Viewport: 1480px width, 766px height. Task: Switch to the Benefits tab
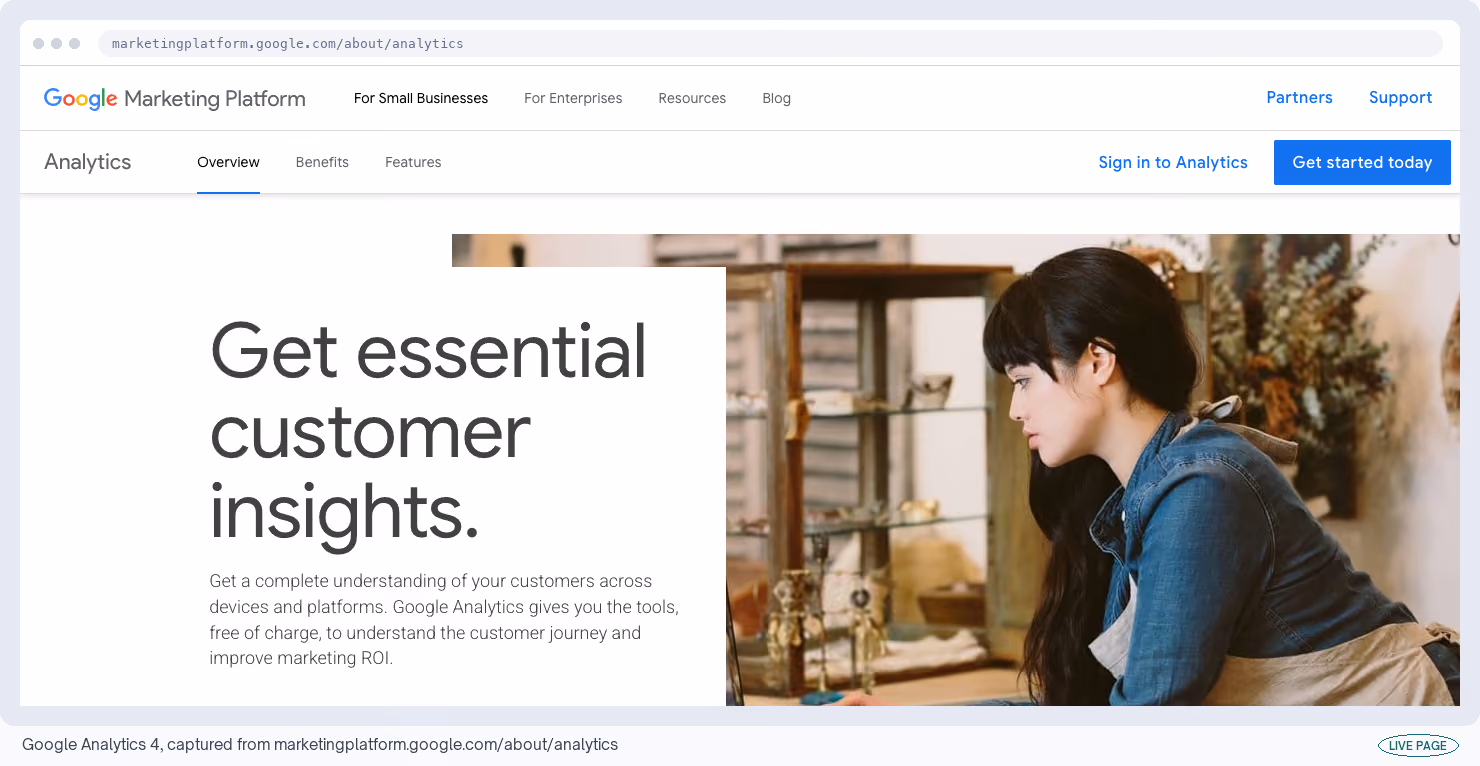coord(322,162)
